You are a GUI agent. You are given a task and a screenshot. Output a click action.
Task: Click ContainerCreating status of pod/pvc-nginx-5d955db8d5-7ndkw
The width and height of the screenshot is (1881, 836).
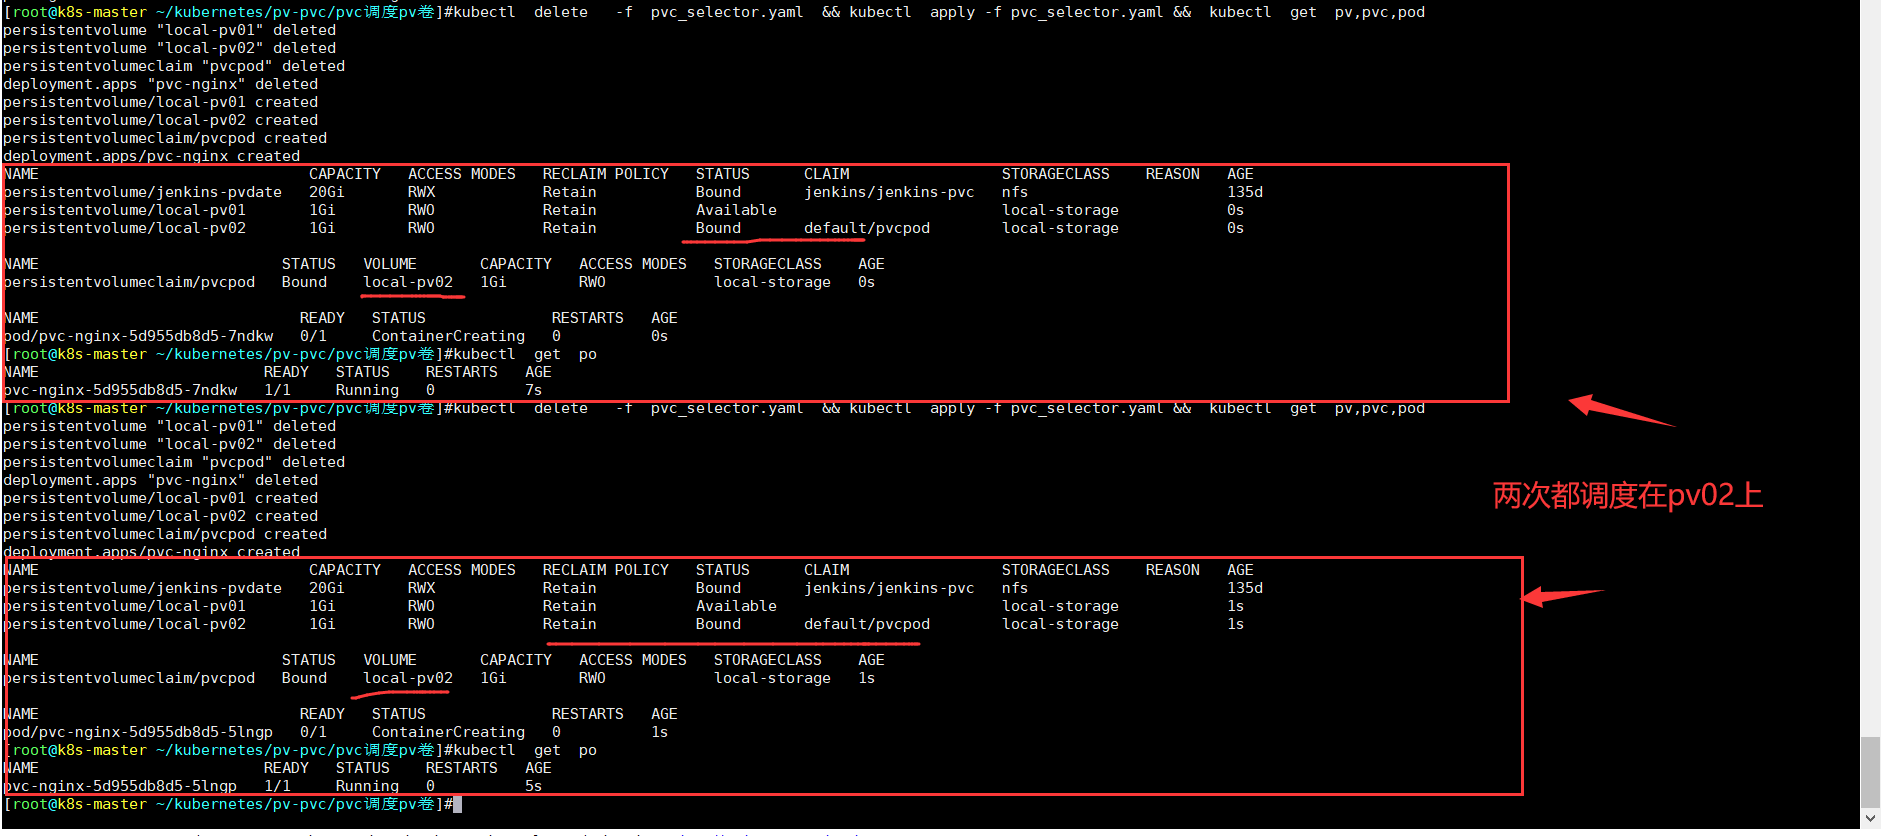point(448,336)
